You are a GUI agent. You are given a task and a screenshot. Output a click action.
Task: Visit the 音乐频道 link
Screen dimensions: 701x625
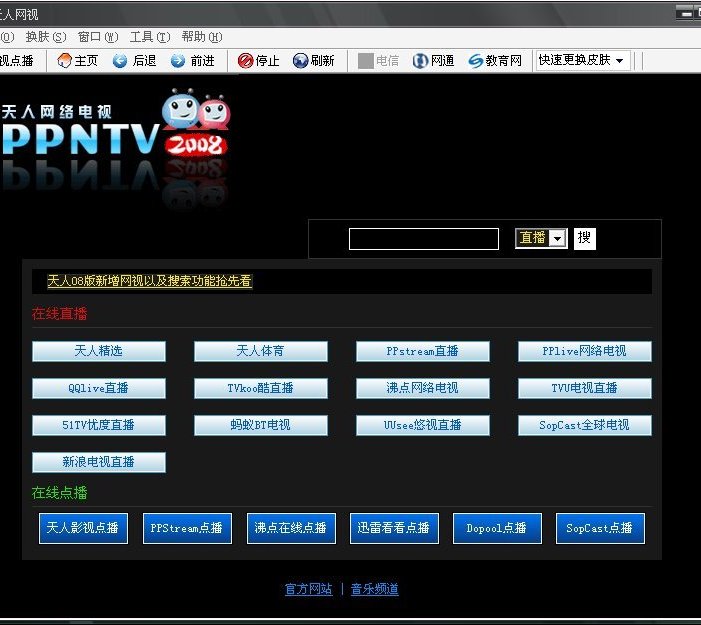pyautogui.click(x=375, y=589)
